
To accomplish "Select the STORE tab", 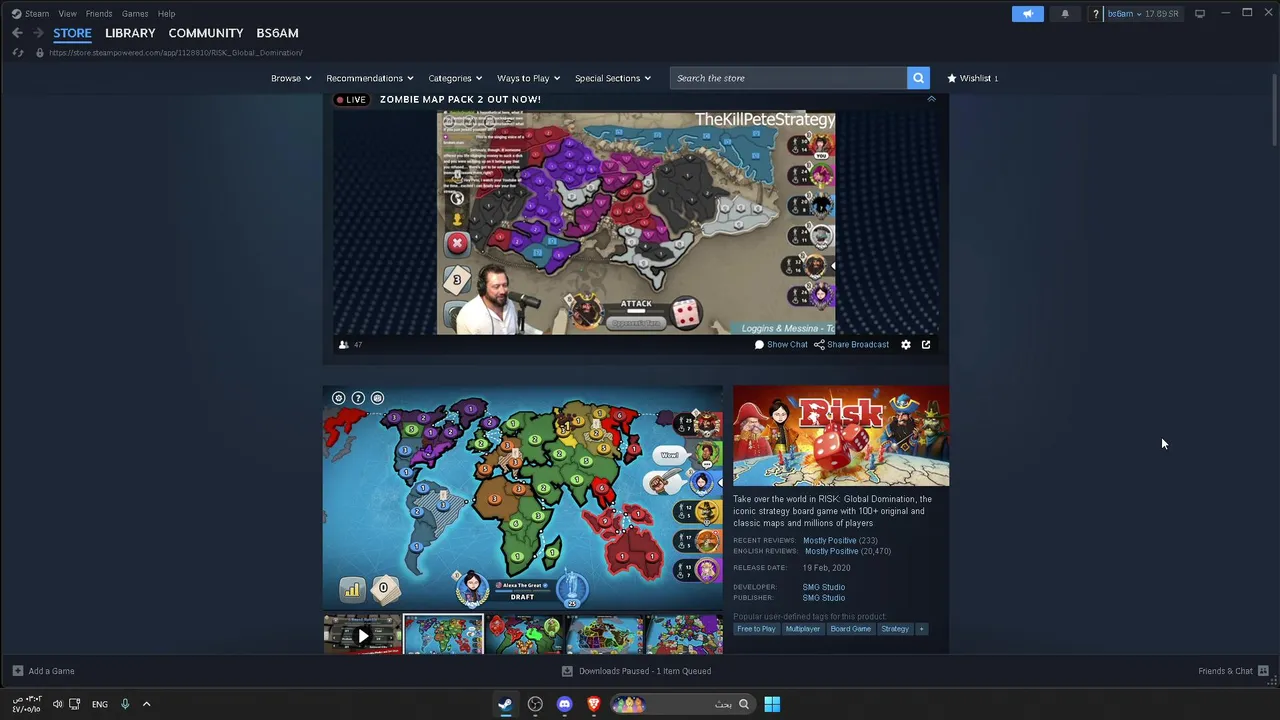I will 72,33.
